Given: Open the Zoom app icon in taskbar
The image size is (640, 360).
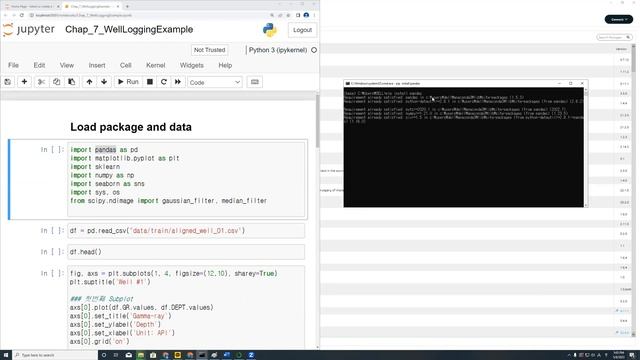Looking at the screenshot, I should 251,355.
